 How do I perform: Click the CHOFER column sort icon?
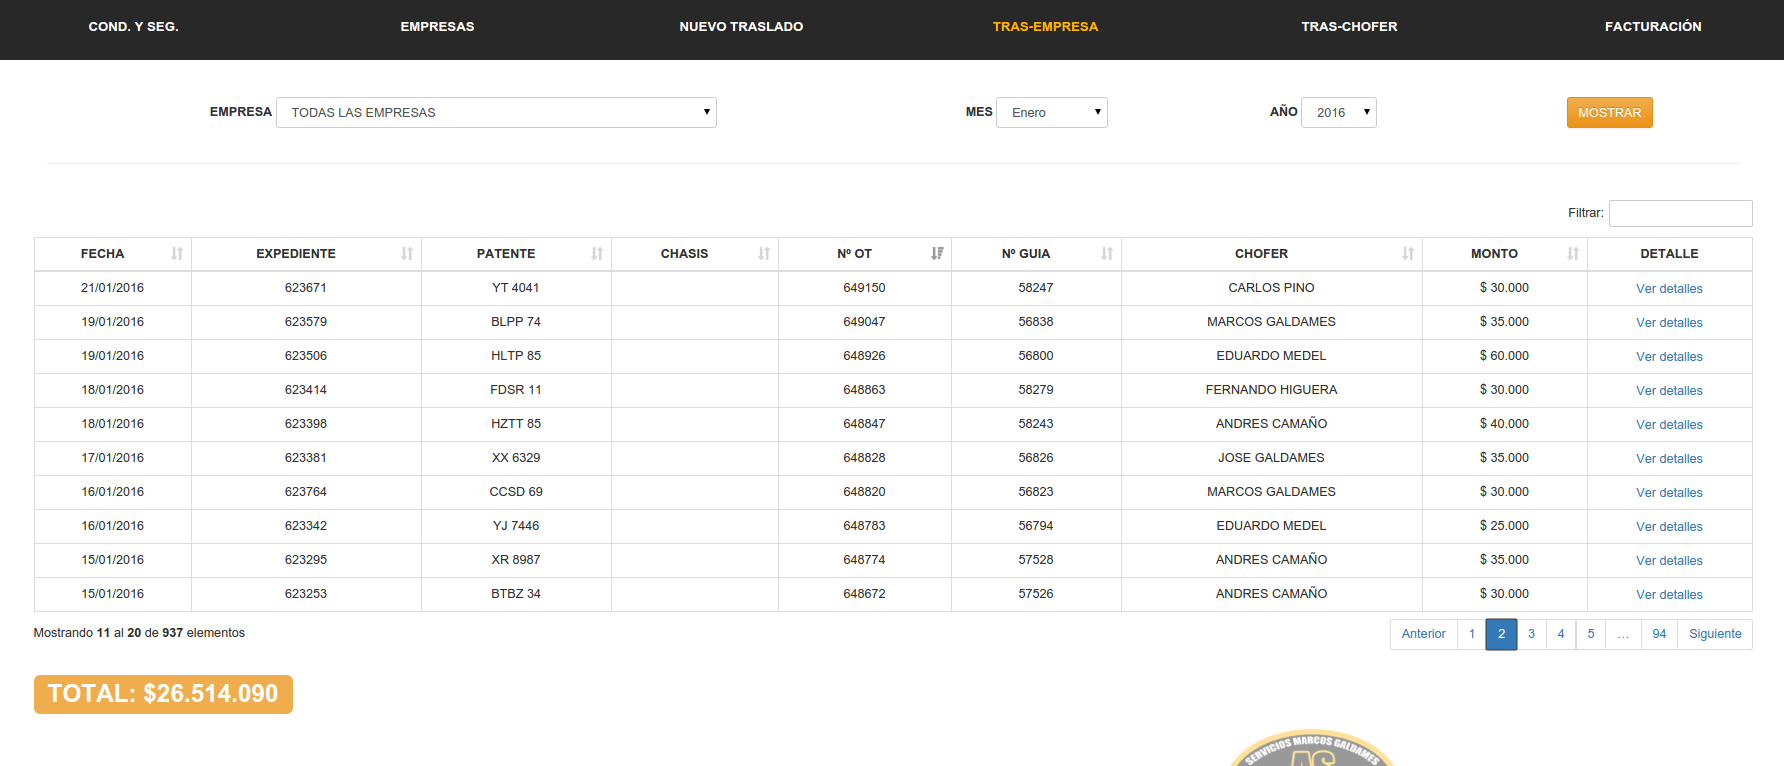pyautogui.click(x=1408, y=254)
